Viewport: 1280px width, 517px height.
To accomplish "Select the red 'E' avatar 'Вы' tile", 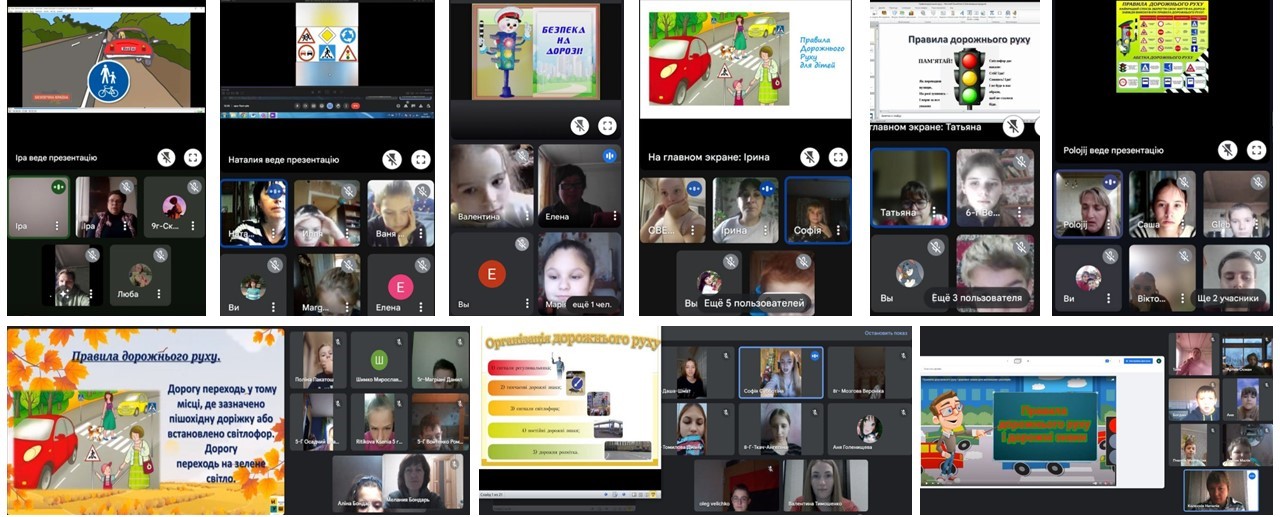I will [x=491, y=273].
